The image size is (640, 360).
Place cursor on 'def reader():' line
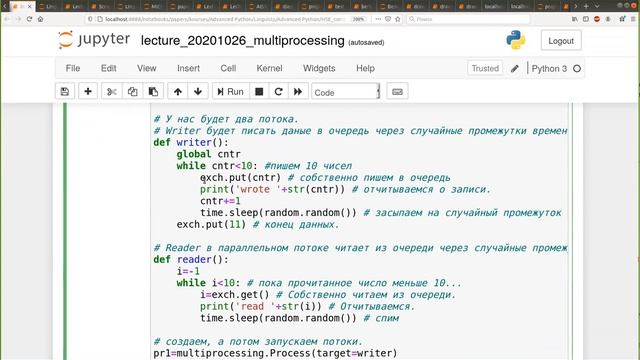tap(191, 260)
